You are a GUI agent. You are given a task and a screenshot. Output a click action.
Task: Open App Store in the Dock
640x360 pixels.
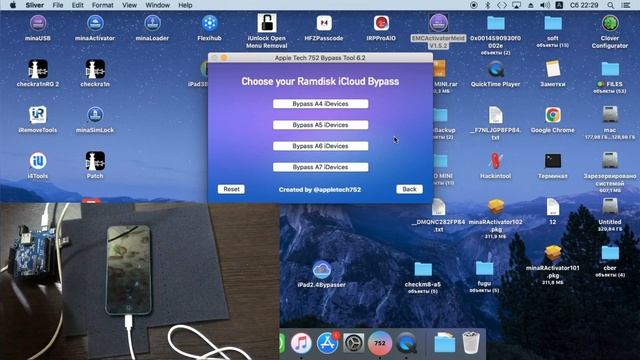(327, 343)
